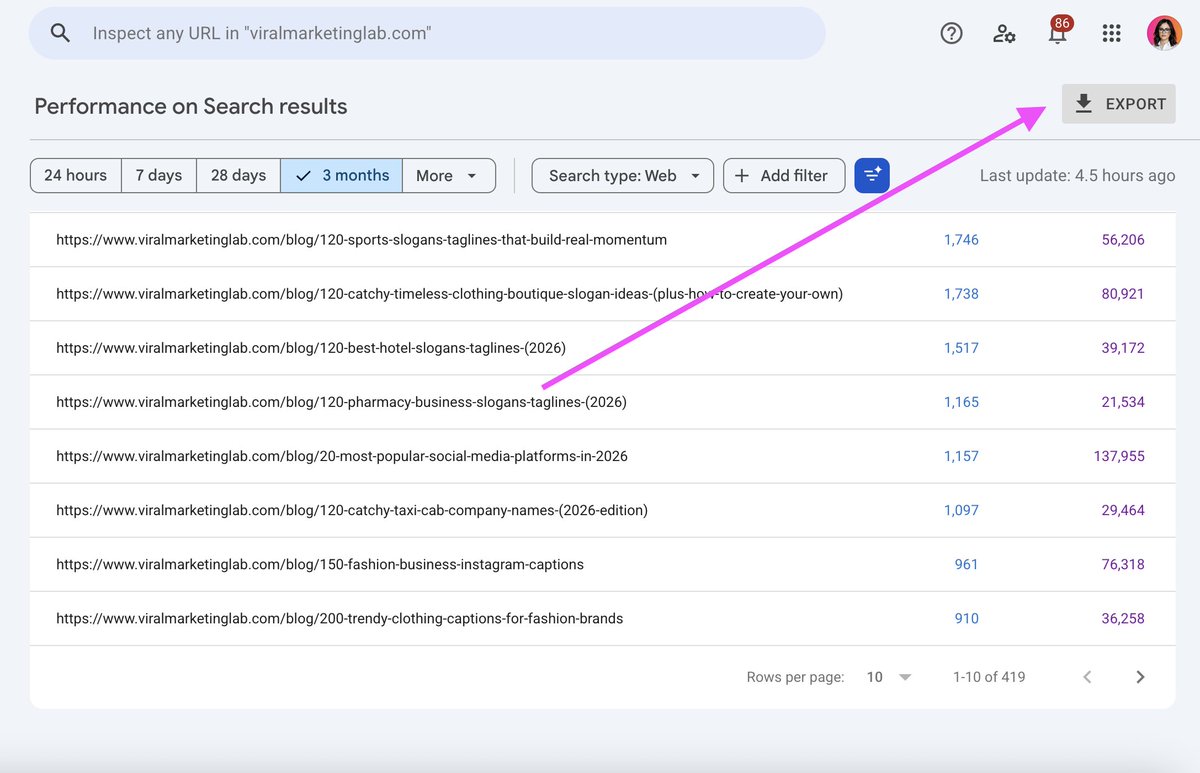
Task: Click the search magnifier icon
Action: tap(60, 33)
